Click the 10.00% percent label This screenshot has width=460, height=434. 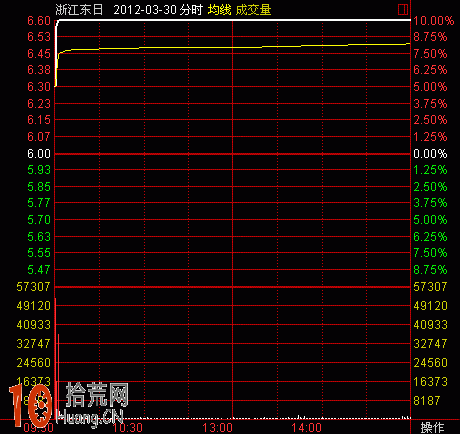tap(434, 21)
